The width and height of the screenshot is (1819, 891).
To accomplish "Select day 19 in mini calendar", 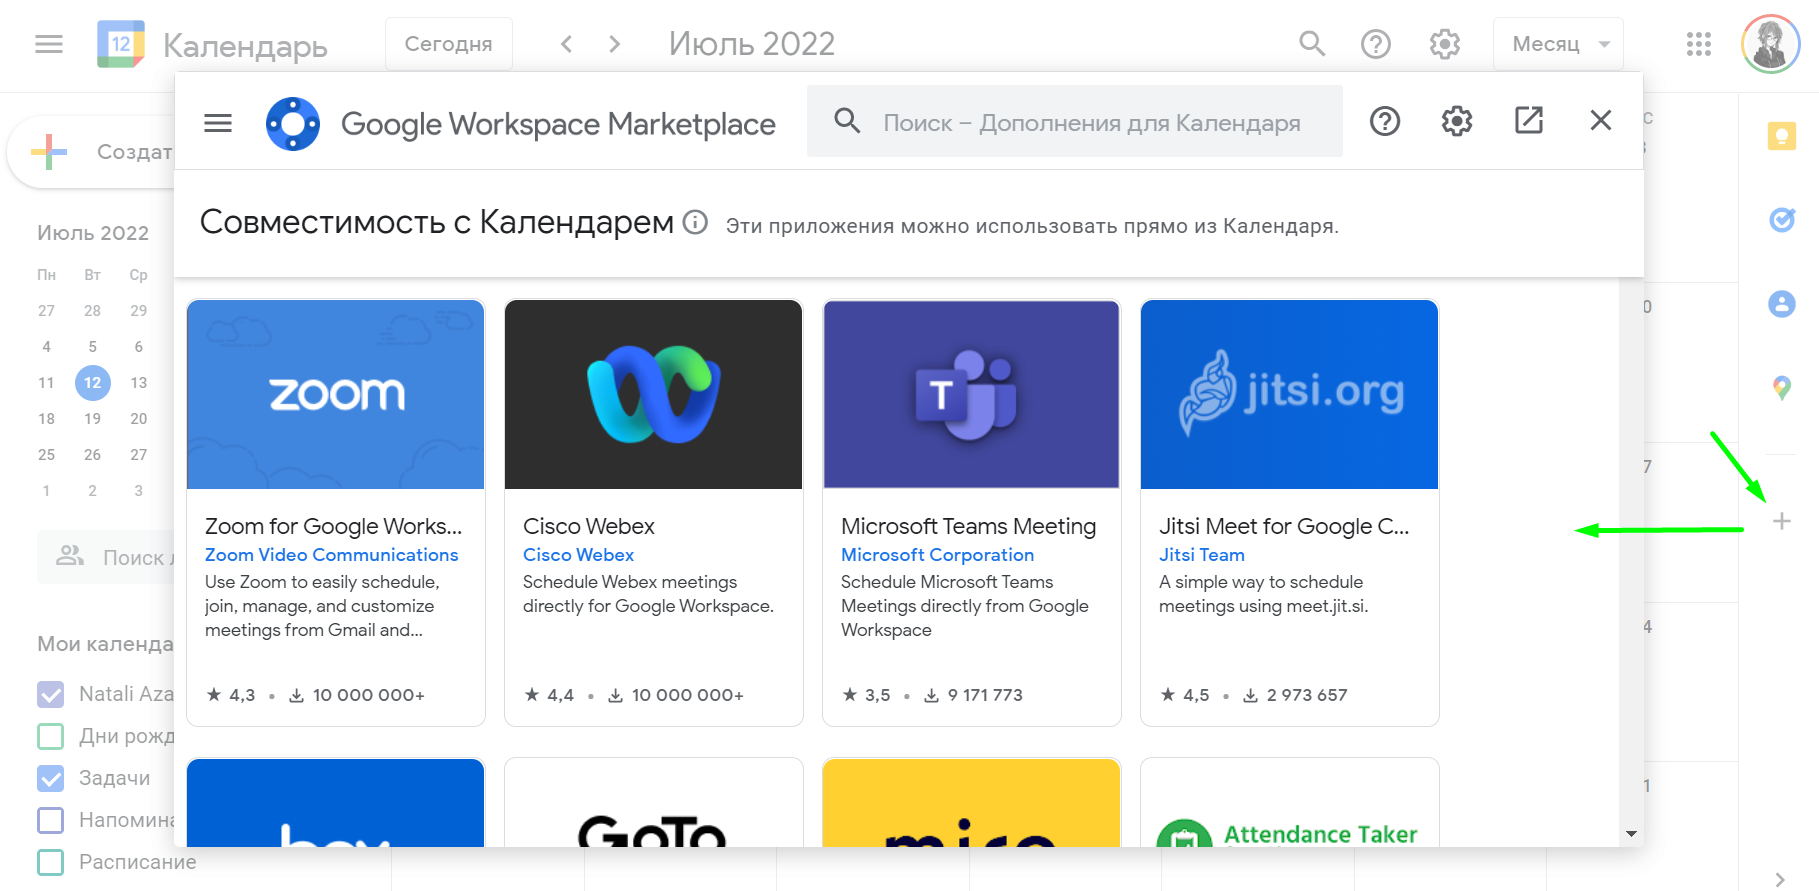I will point(93,419).
